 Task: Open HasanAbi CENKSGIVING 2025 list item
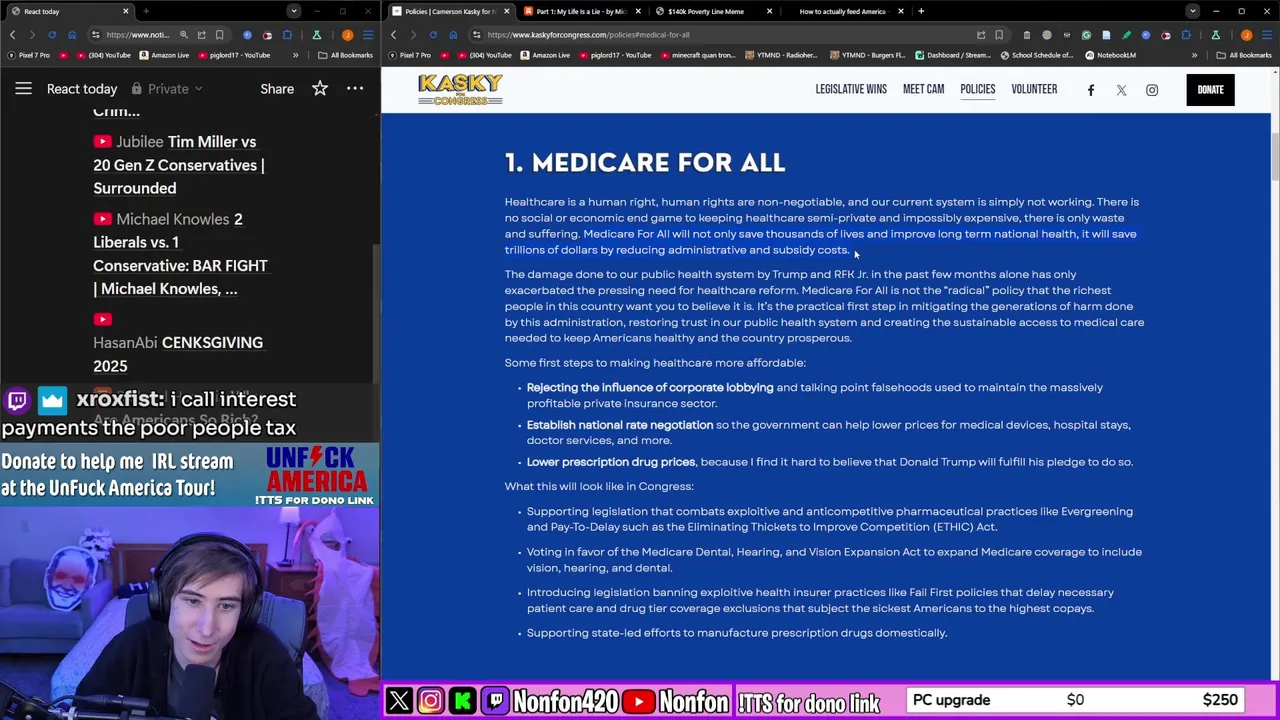pyautogui.click(x=180, y=342)
